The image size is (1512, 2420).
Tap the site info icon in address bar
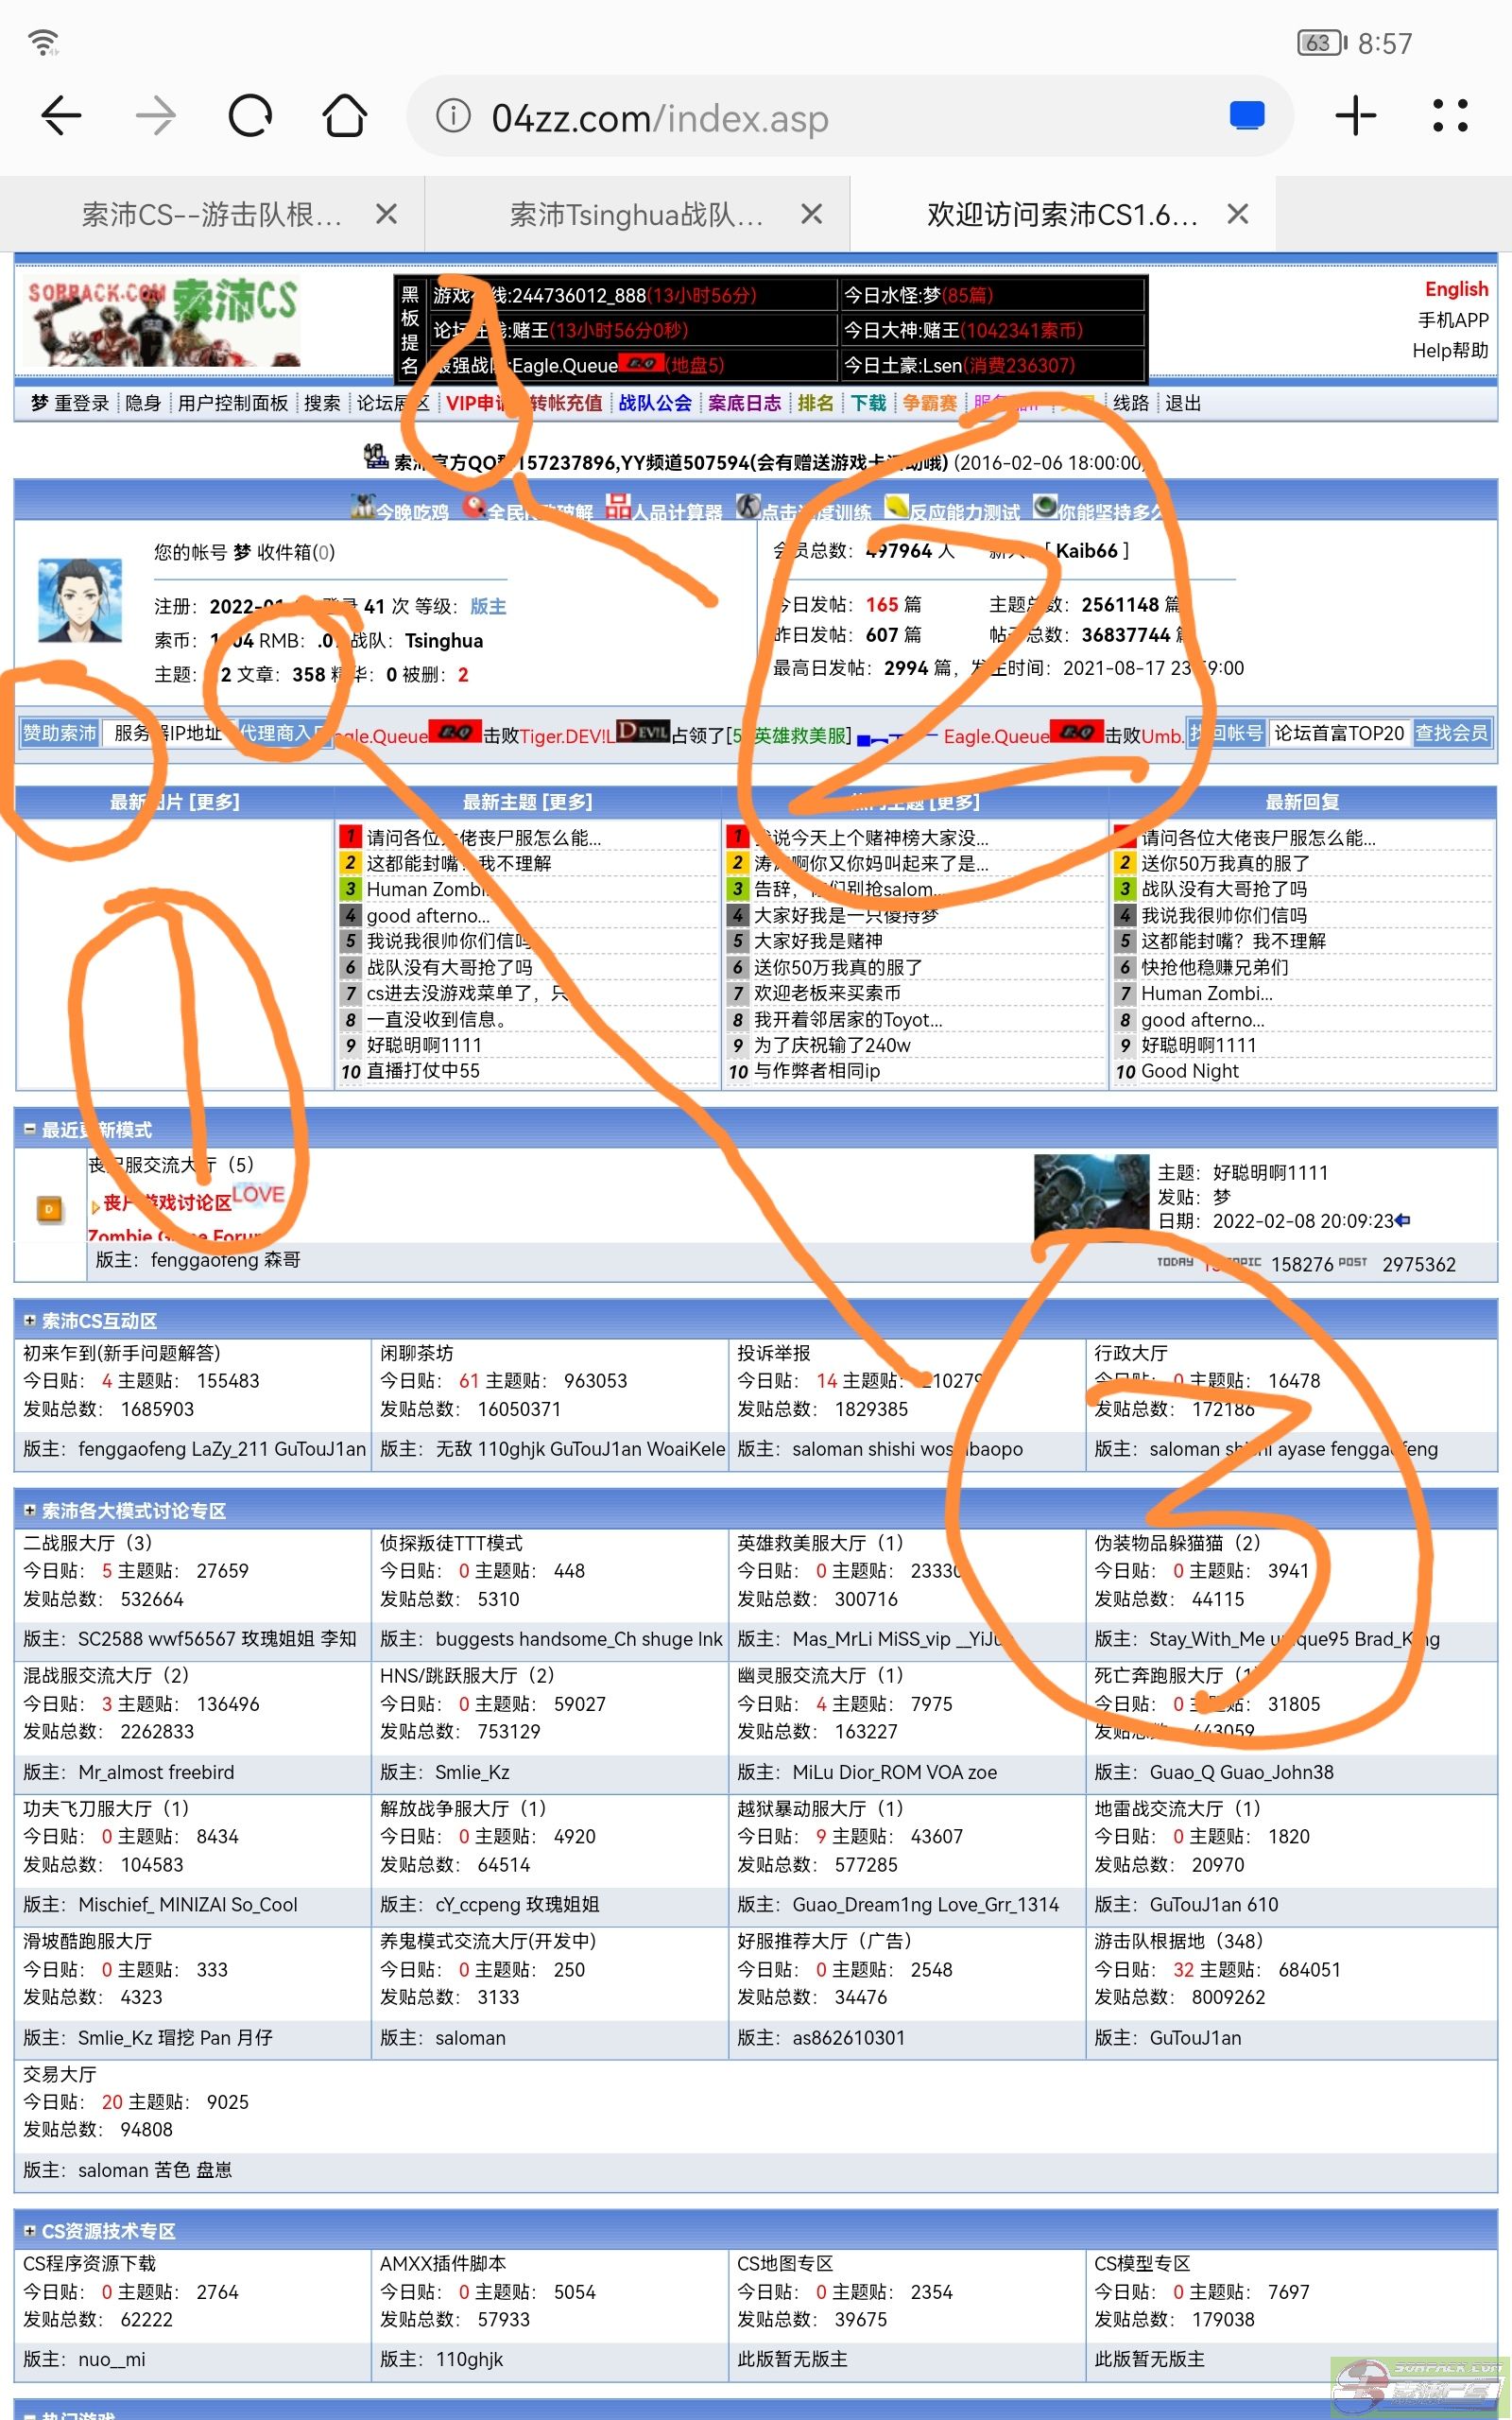click(453, 117)
